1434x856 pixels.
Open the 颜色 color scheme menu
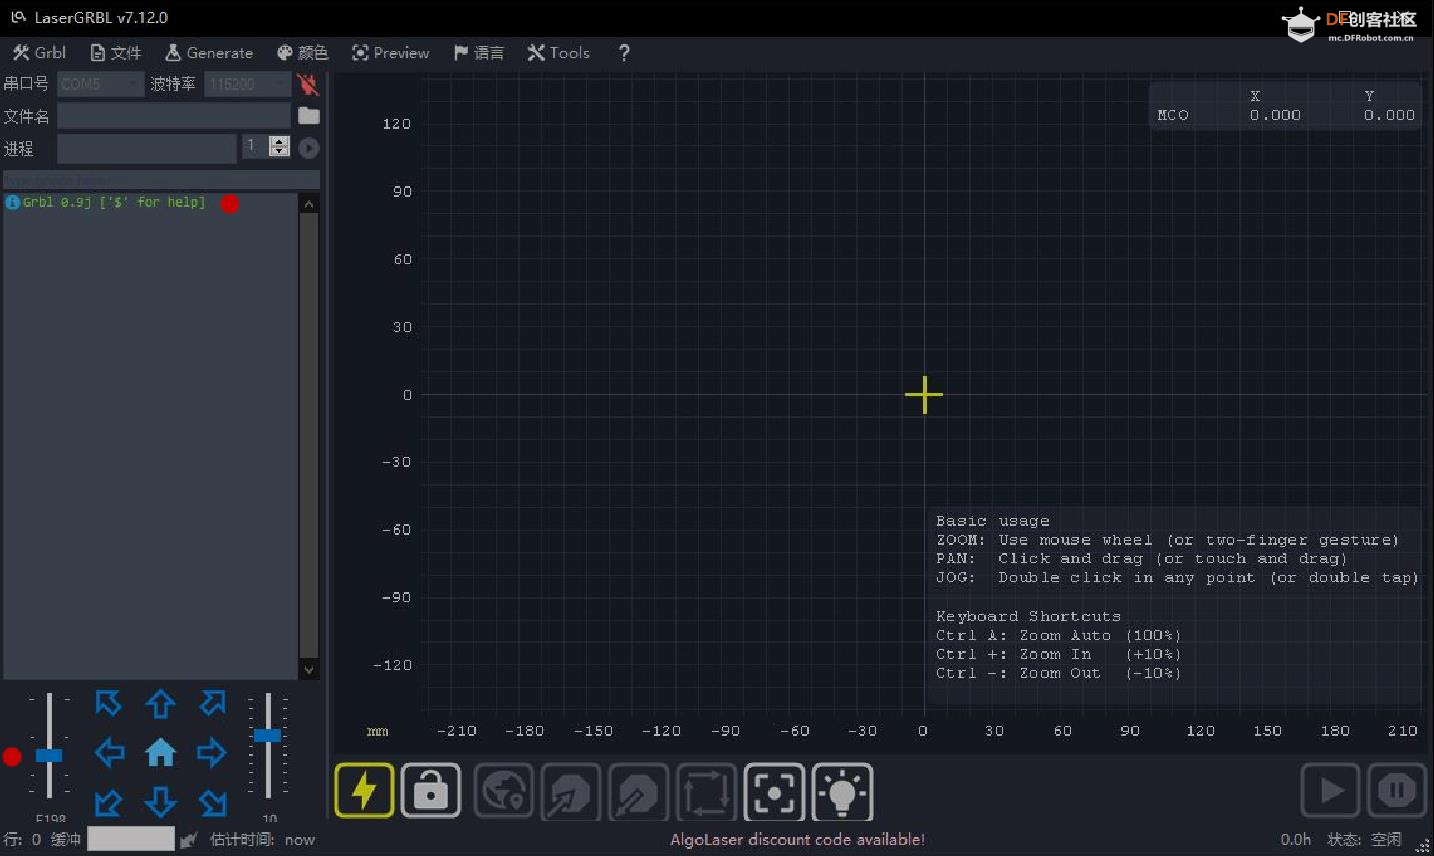(x=302, y=53)
